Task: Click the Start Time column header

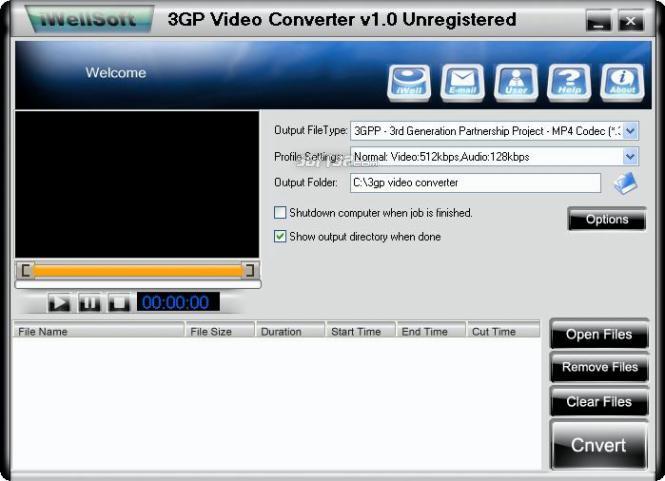Action: [360, 332]
